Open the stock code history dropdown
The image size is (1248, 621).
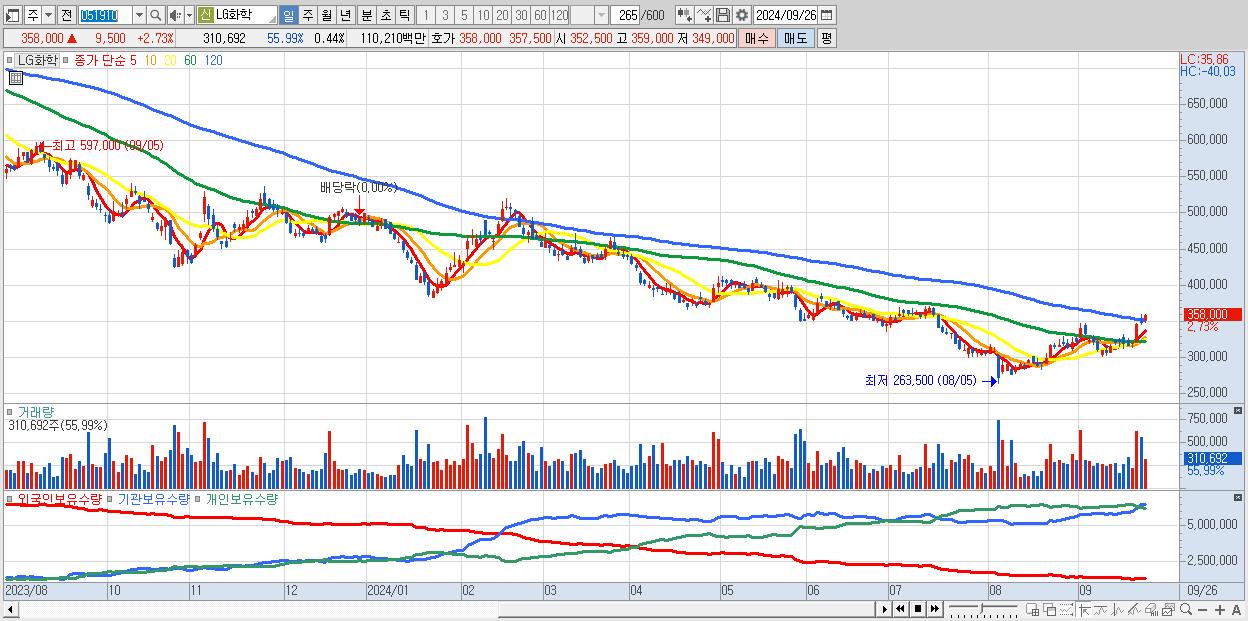[x=139, y=15]
